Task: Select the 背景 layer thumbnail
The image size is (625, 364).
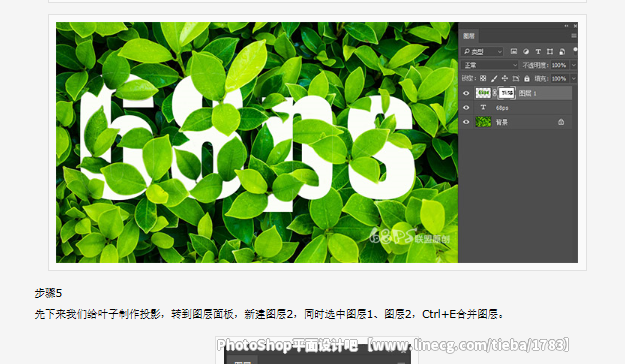Action: (x=483, y=122)
